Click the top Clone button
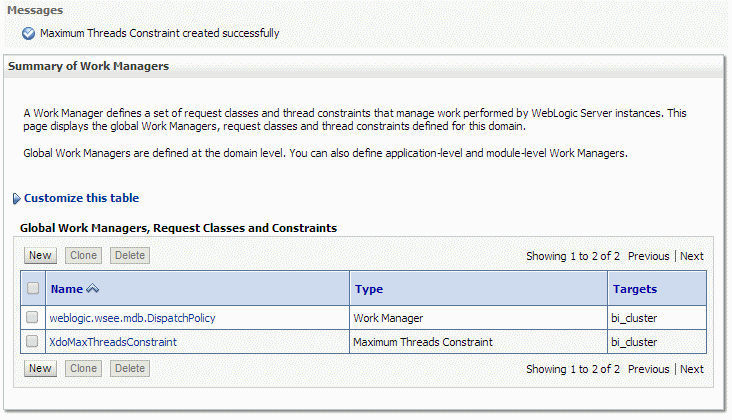The image size is (732, 420). (x=84, y=255)
